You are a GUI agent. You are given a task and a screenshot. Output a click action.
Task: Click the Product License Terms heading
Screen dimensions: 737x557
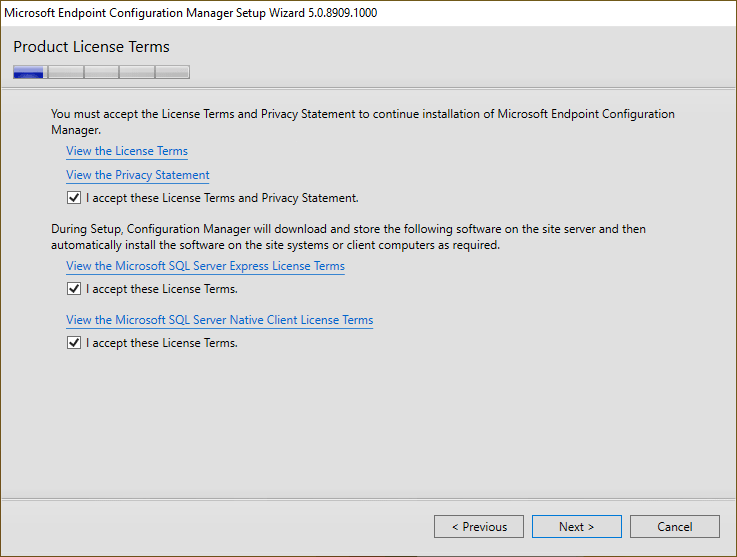92,47
